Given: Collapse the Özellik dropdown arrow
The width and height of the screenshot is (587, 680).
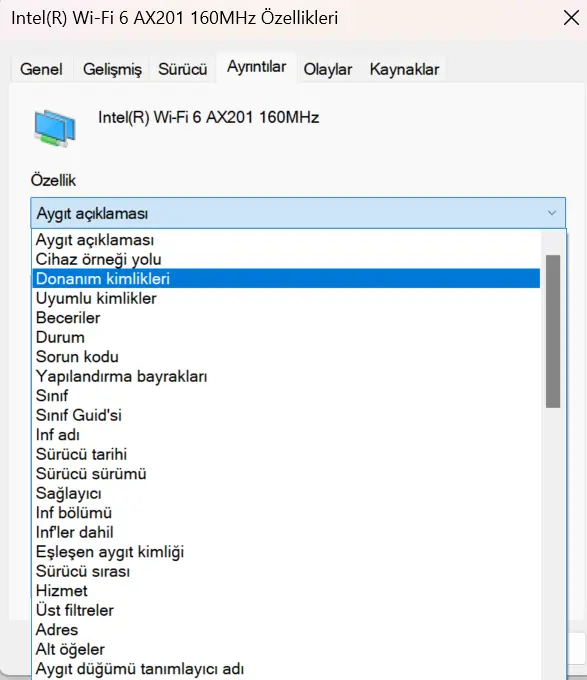Looking at the screenshot, I should [x=551, y=213].
